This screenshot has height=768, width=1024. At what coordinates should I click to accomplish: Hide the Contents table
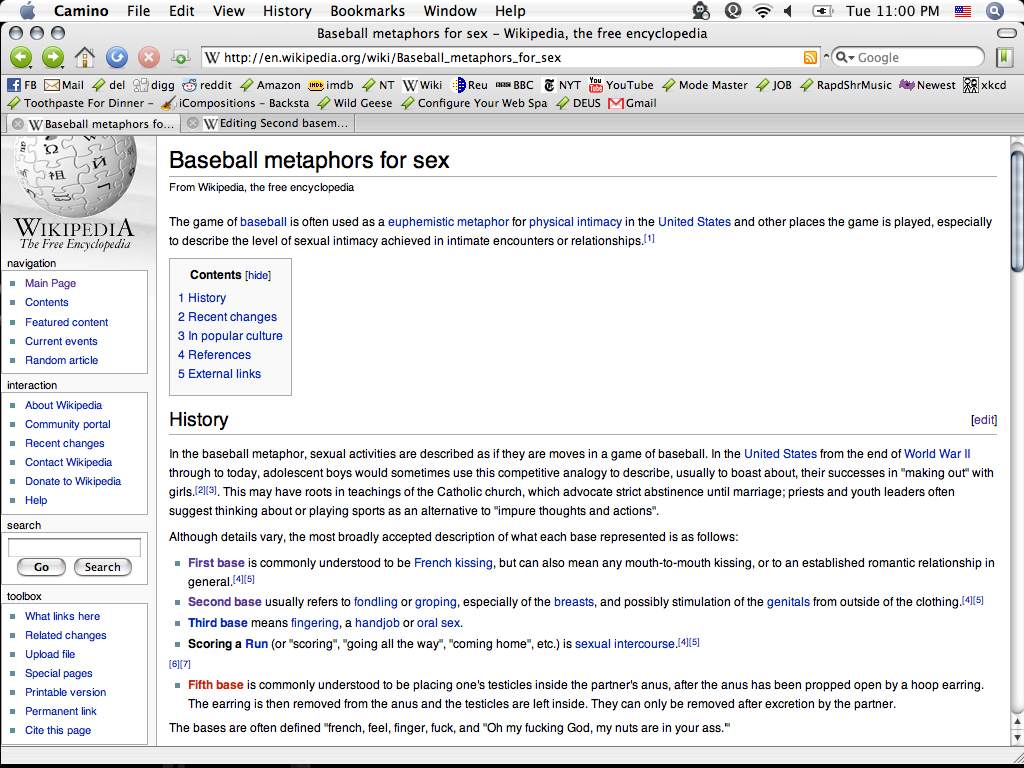tap(258, 276)
